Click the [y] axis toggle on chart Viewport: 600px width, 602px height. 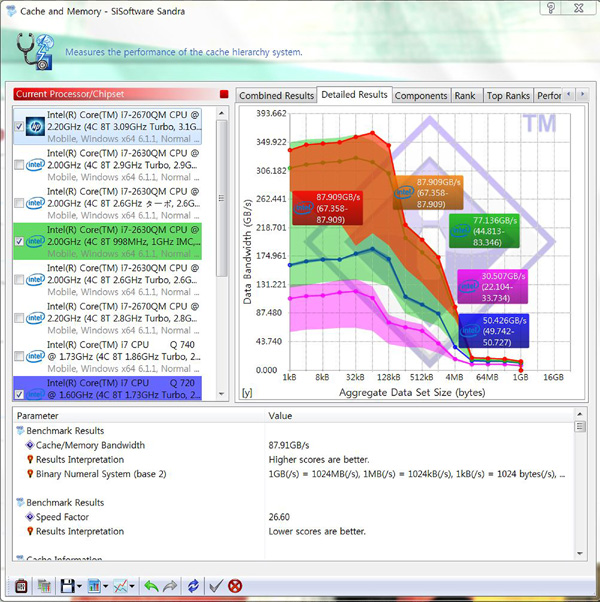pos(247,393)
